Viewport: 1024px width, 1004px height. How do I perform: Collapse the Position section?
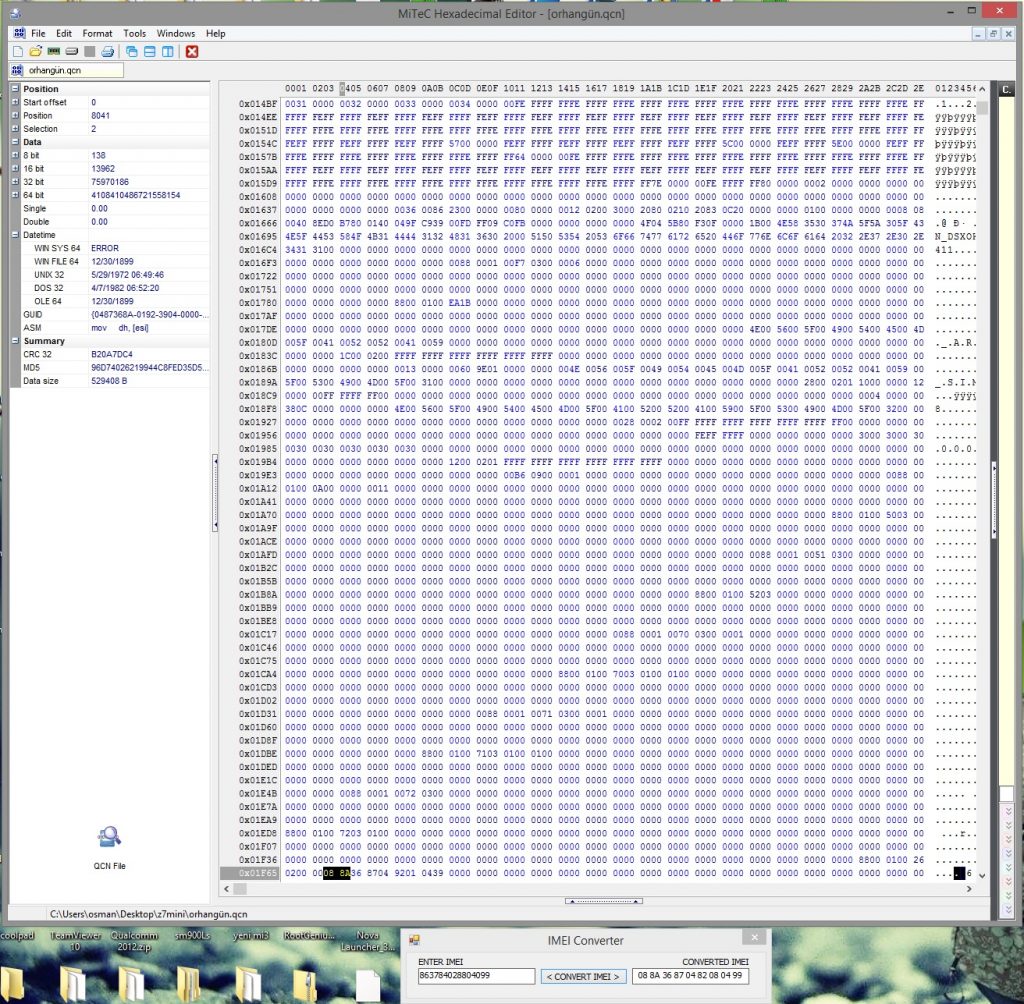pyautogui.click(x=15, y=89)
